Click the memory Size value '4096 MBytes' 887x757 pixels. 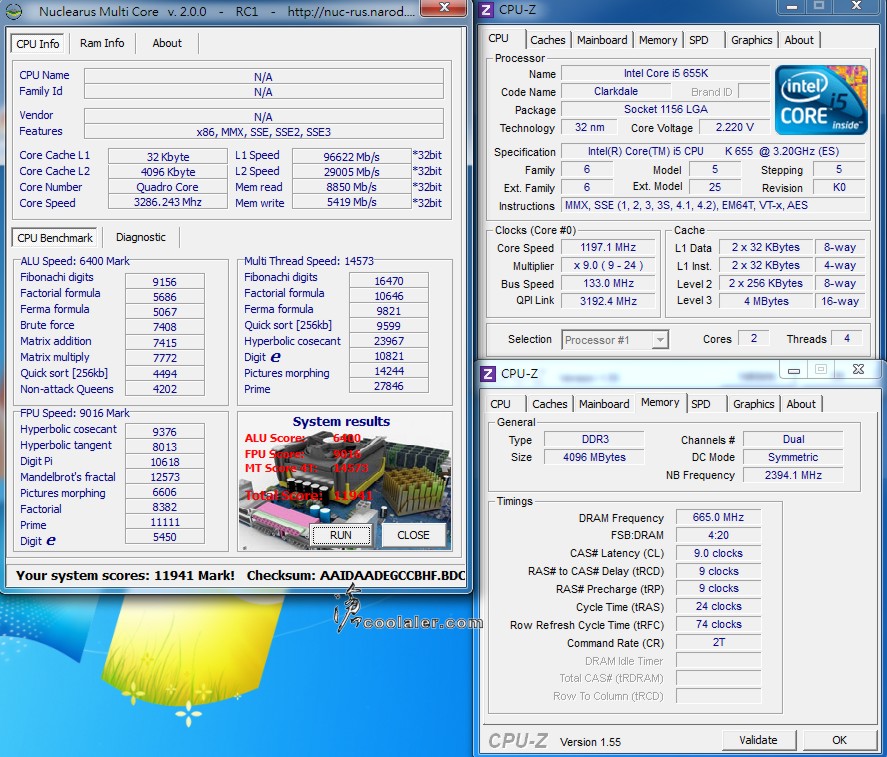click(x=595, y=457)
